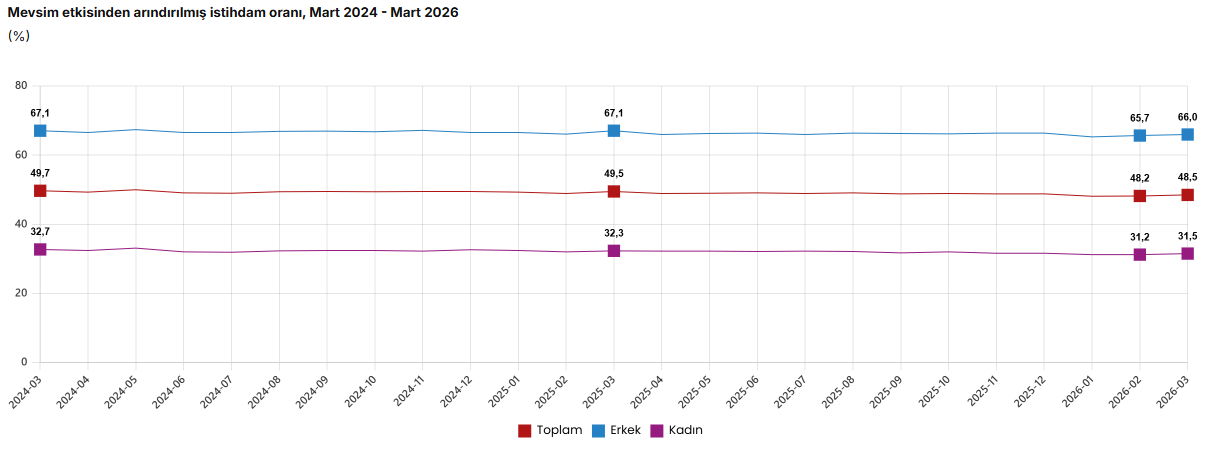
Task: Click the Erkek 67,1 marker at 2024-03
Action: [40, 131]
